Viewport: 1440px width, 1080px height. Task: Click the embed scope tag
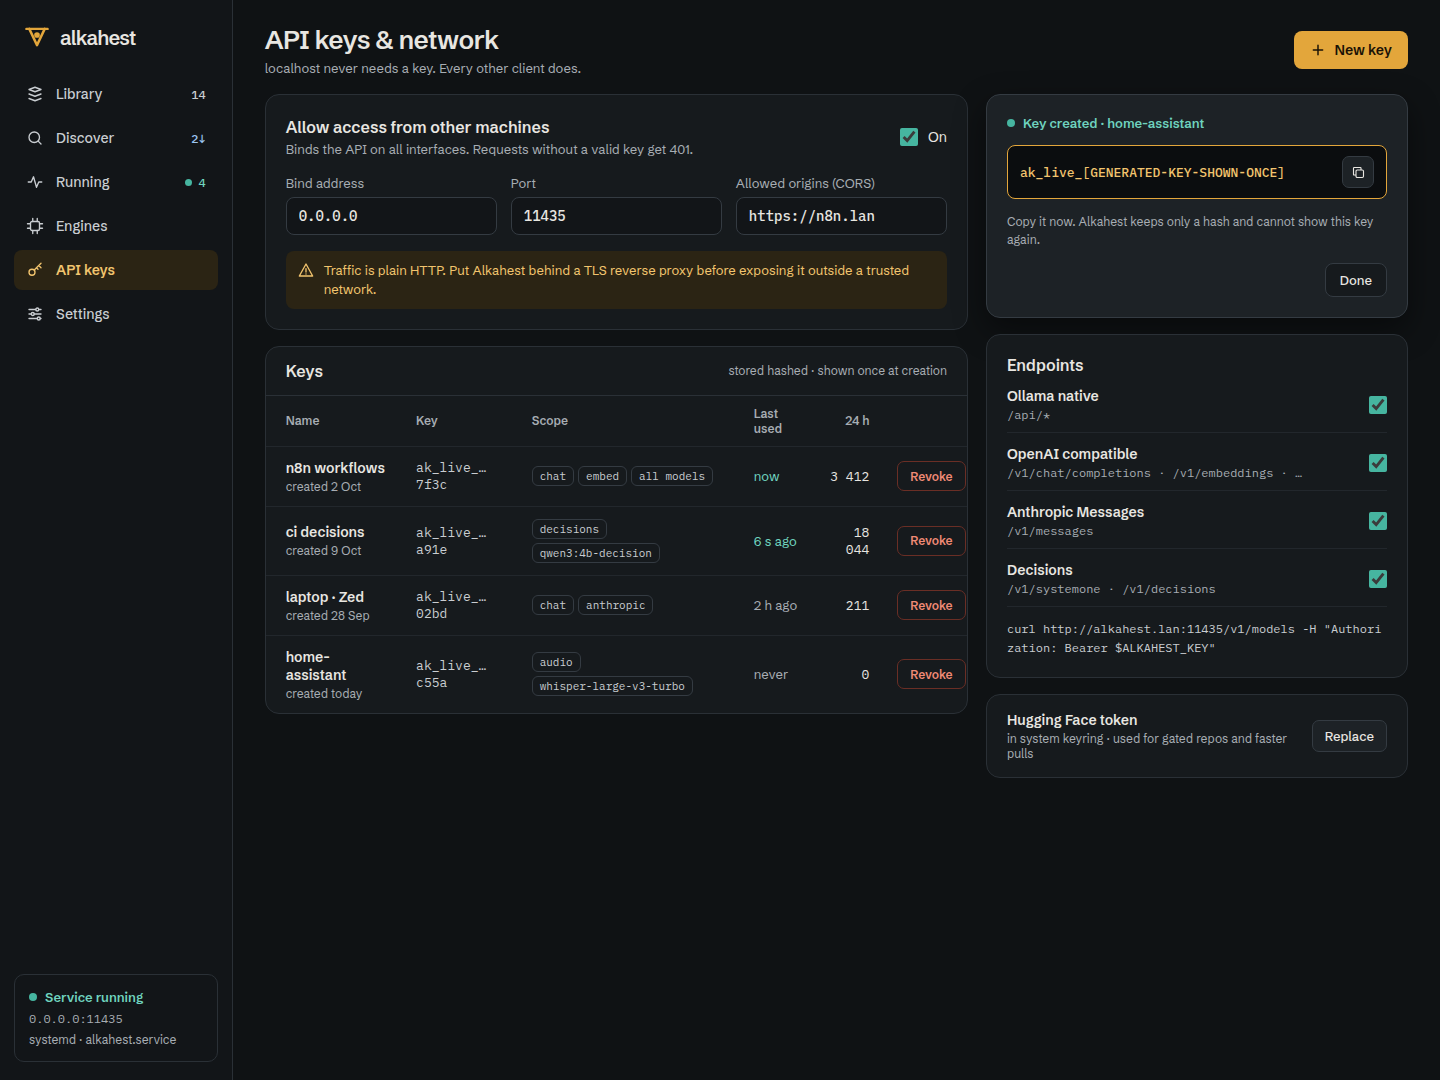click(602, 476)
